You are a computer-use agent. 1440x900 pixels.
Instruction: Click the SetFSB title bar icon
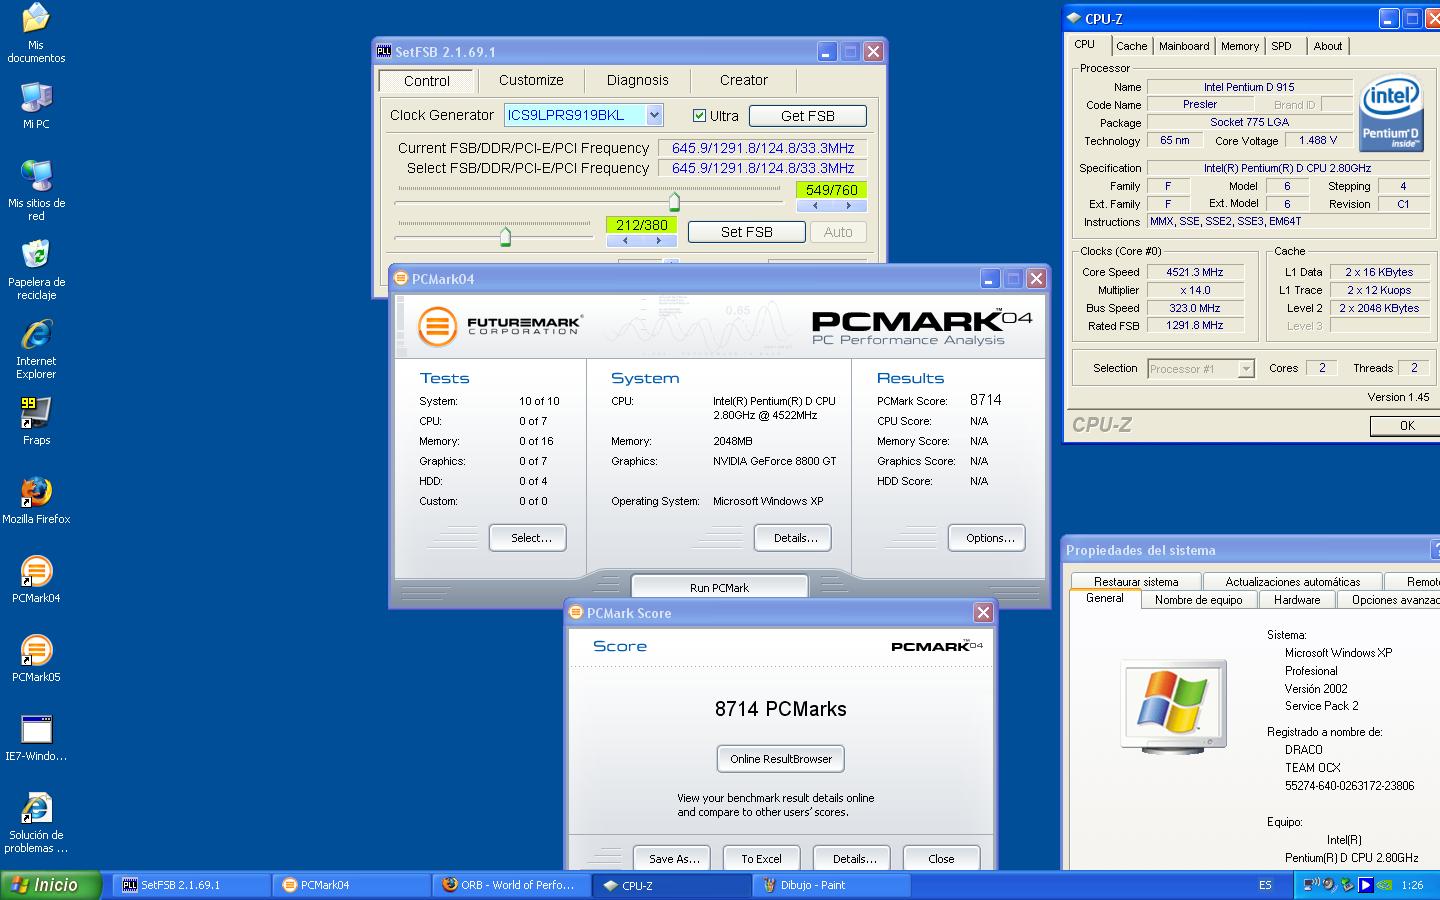(383, 52)
